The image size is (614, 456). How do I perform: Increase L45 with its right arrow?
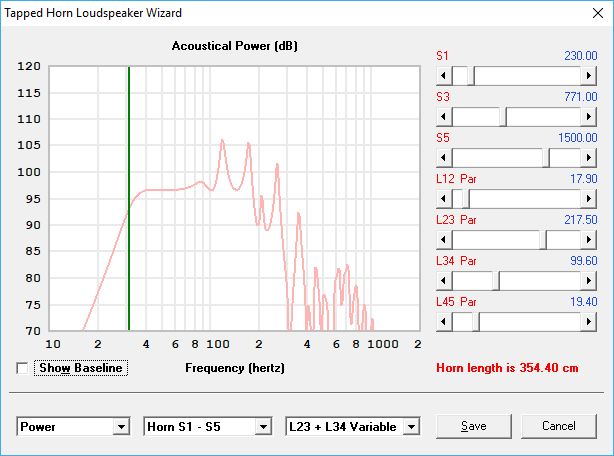pos(589,322)
